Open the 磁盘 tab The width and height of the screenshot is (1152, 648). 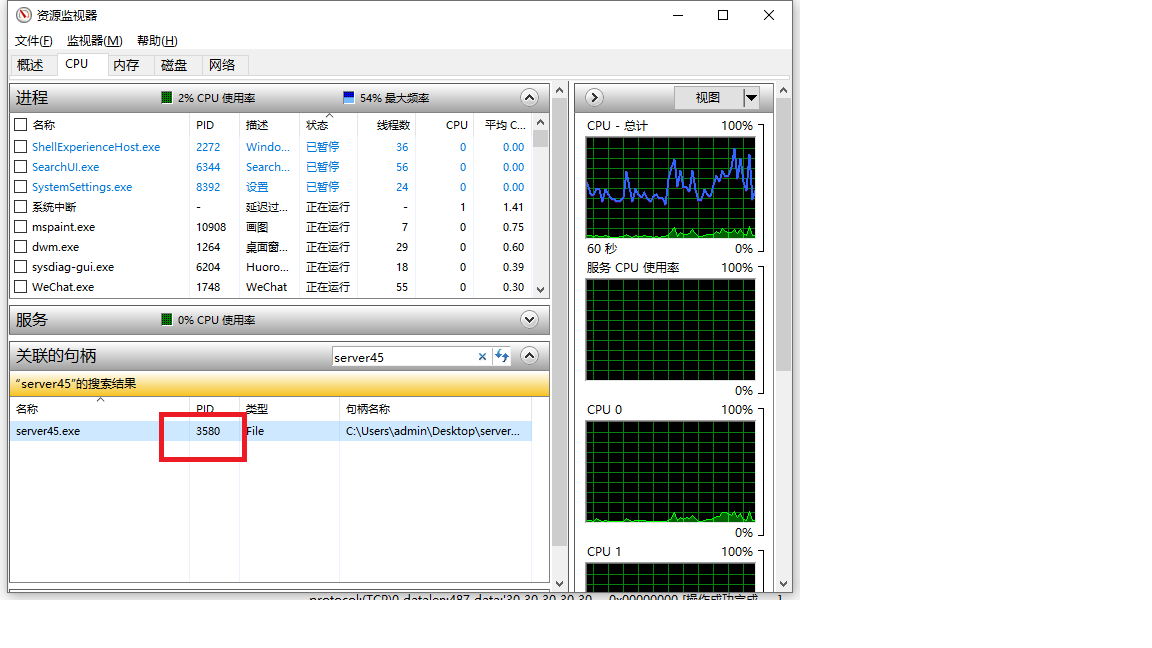coord(174,65)
